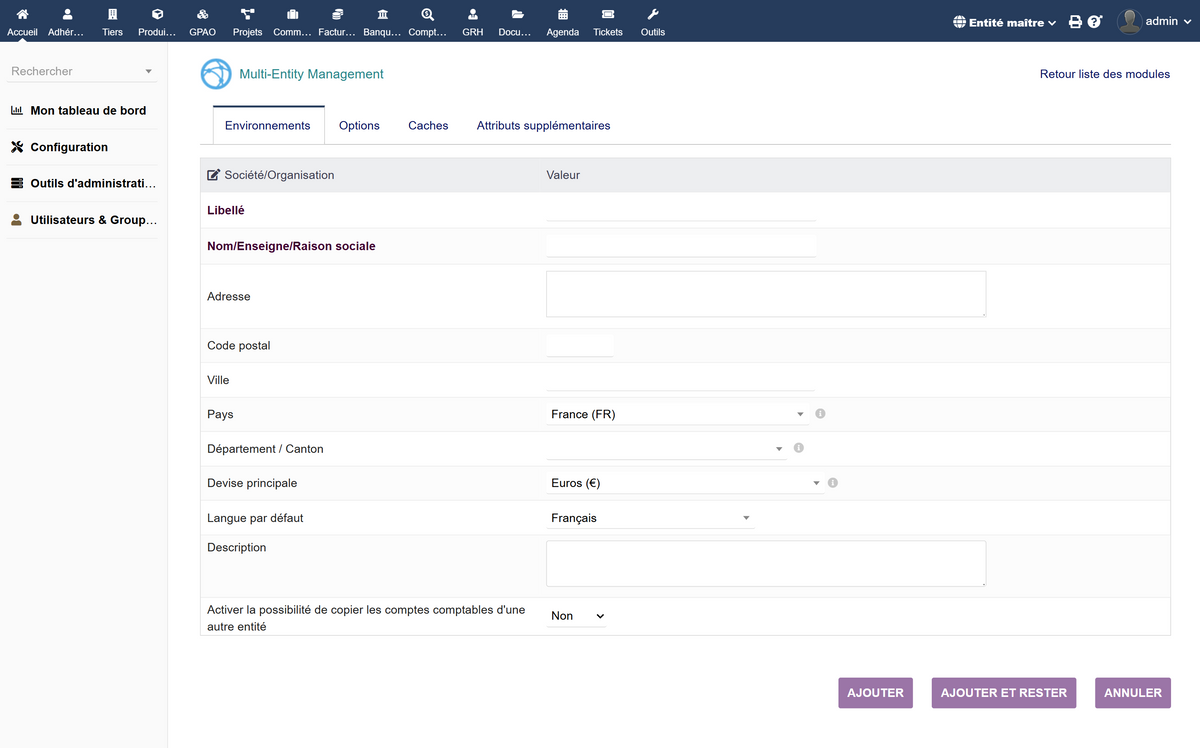Open the Accueil home icon
Viewport: 1200px width, 748px height.
[21, 20]
